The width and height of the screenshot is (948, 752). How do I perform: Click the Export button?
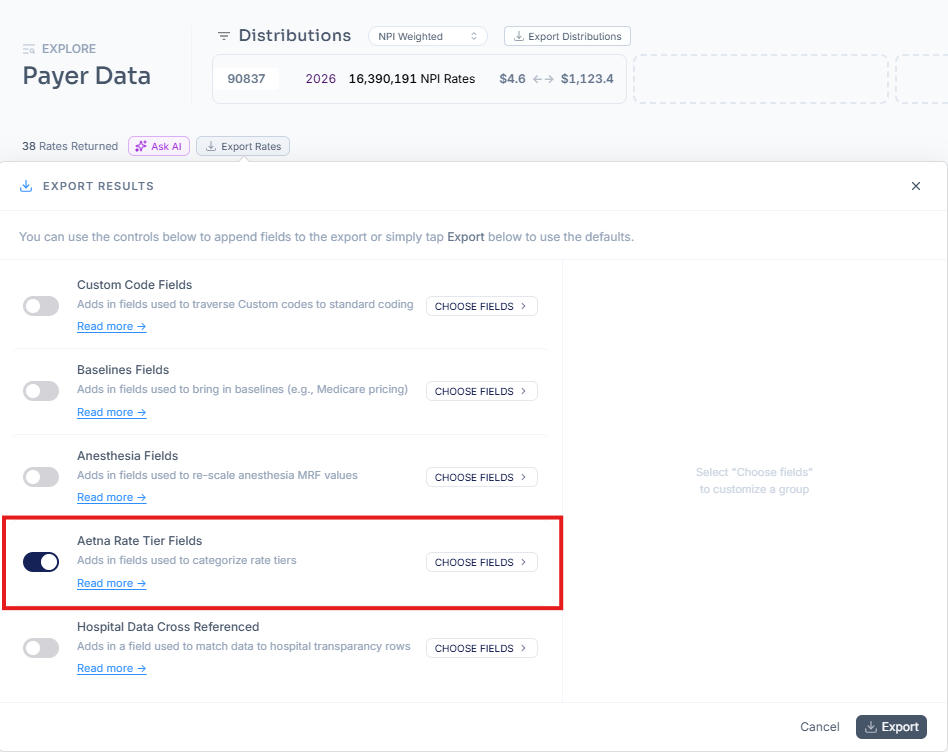point(891,727)
